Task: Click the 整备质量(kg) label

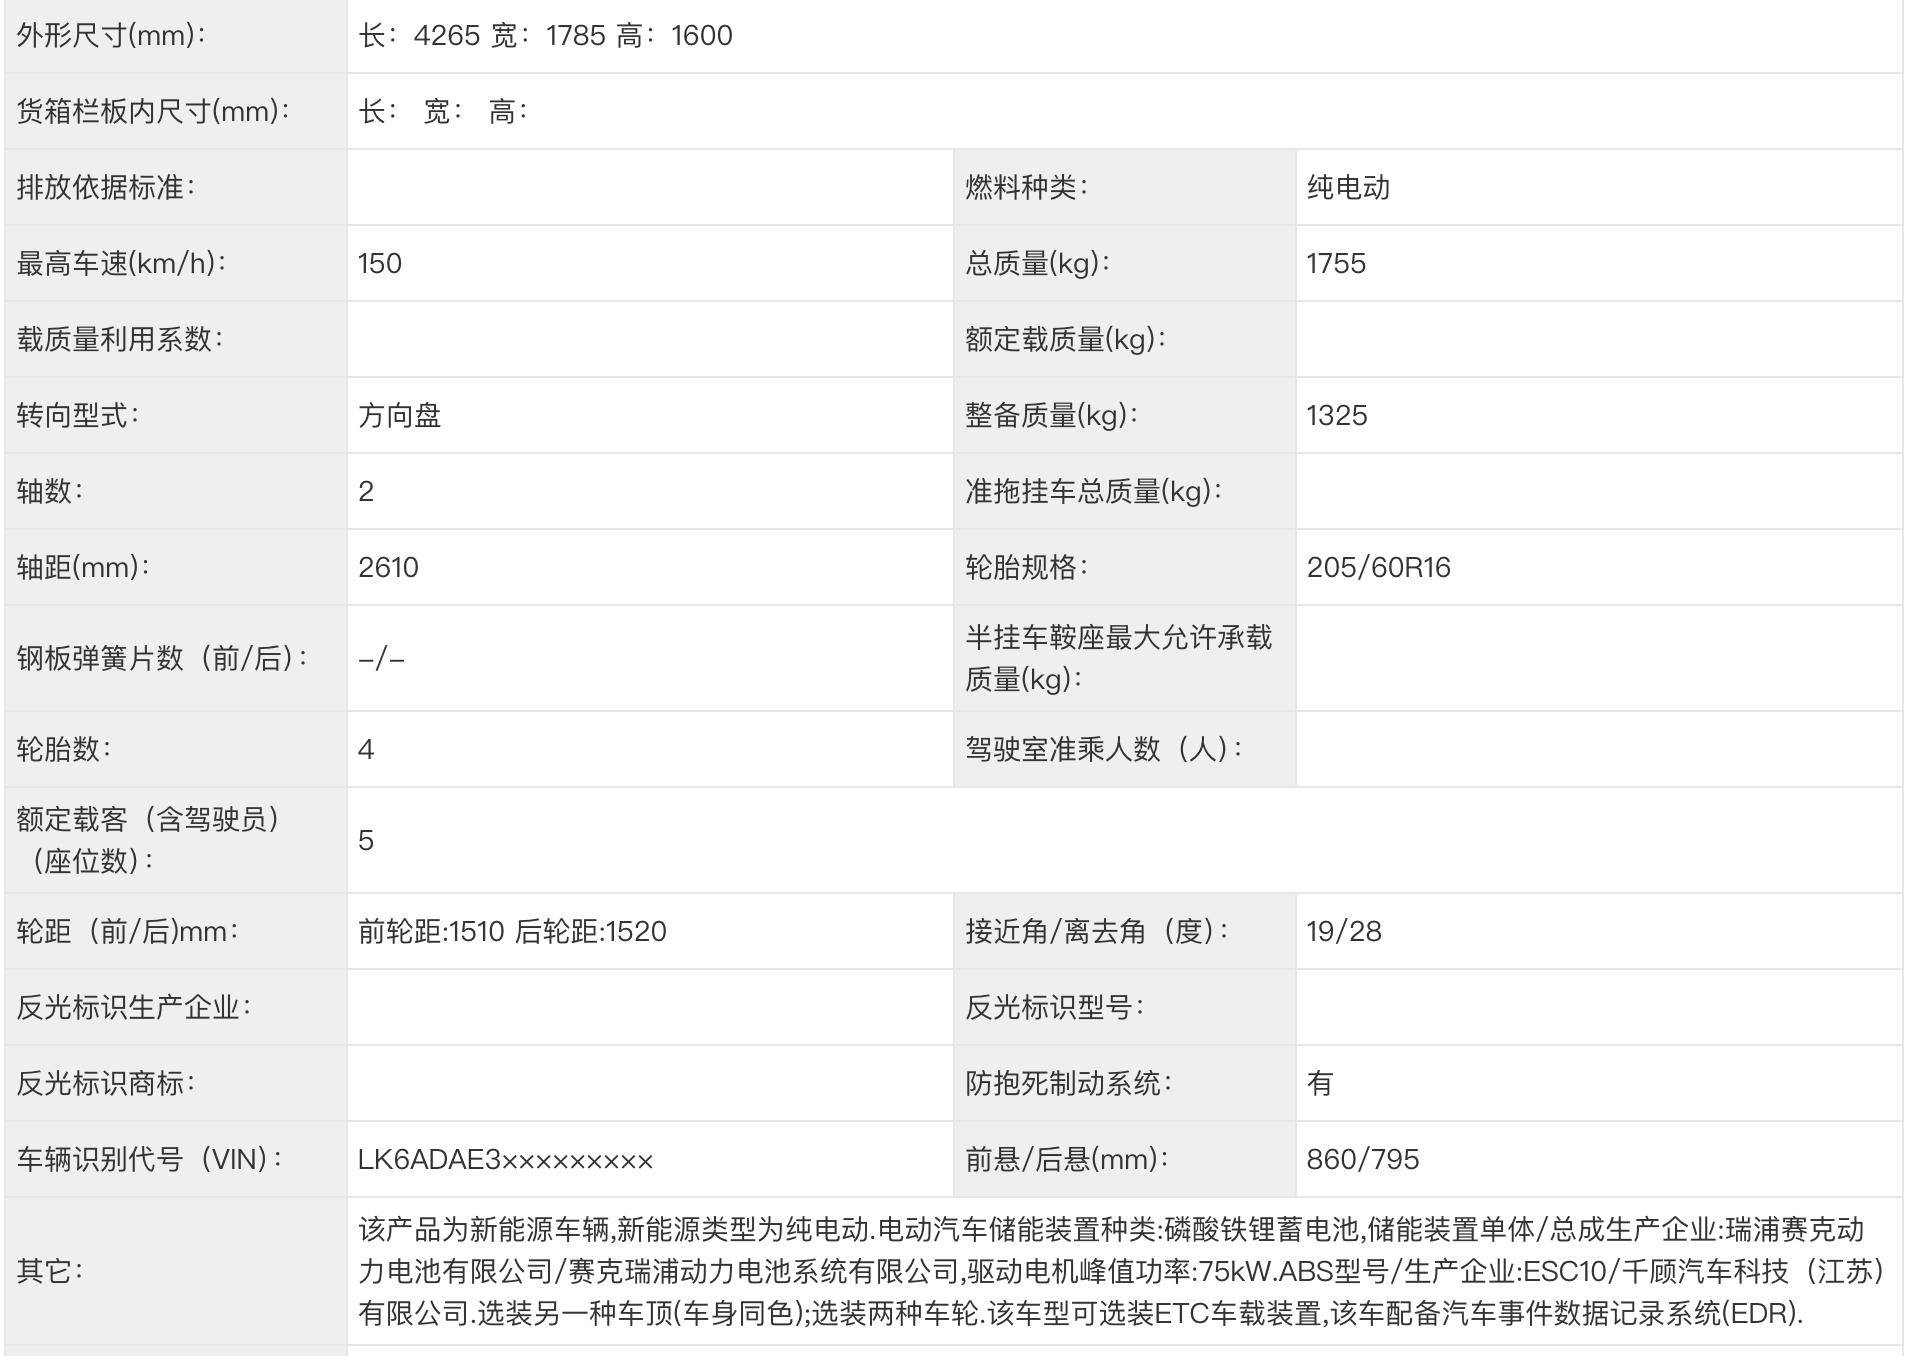Action: coord(1051,415)
